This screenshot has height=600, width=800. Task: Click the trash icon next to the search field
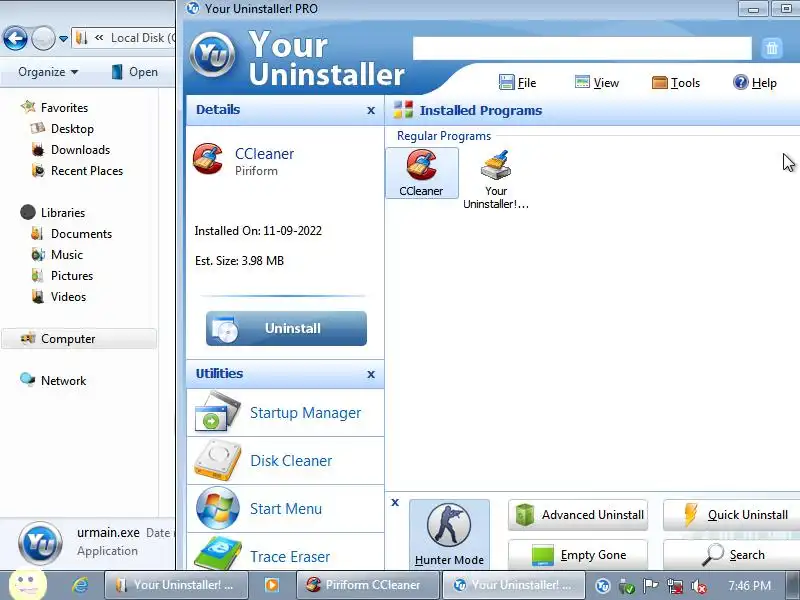click(771, 48)
